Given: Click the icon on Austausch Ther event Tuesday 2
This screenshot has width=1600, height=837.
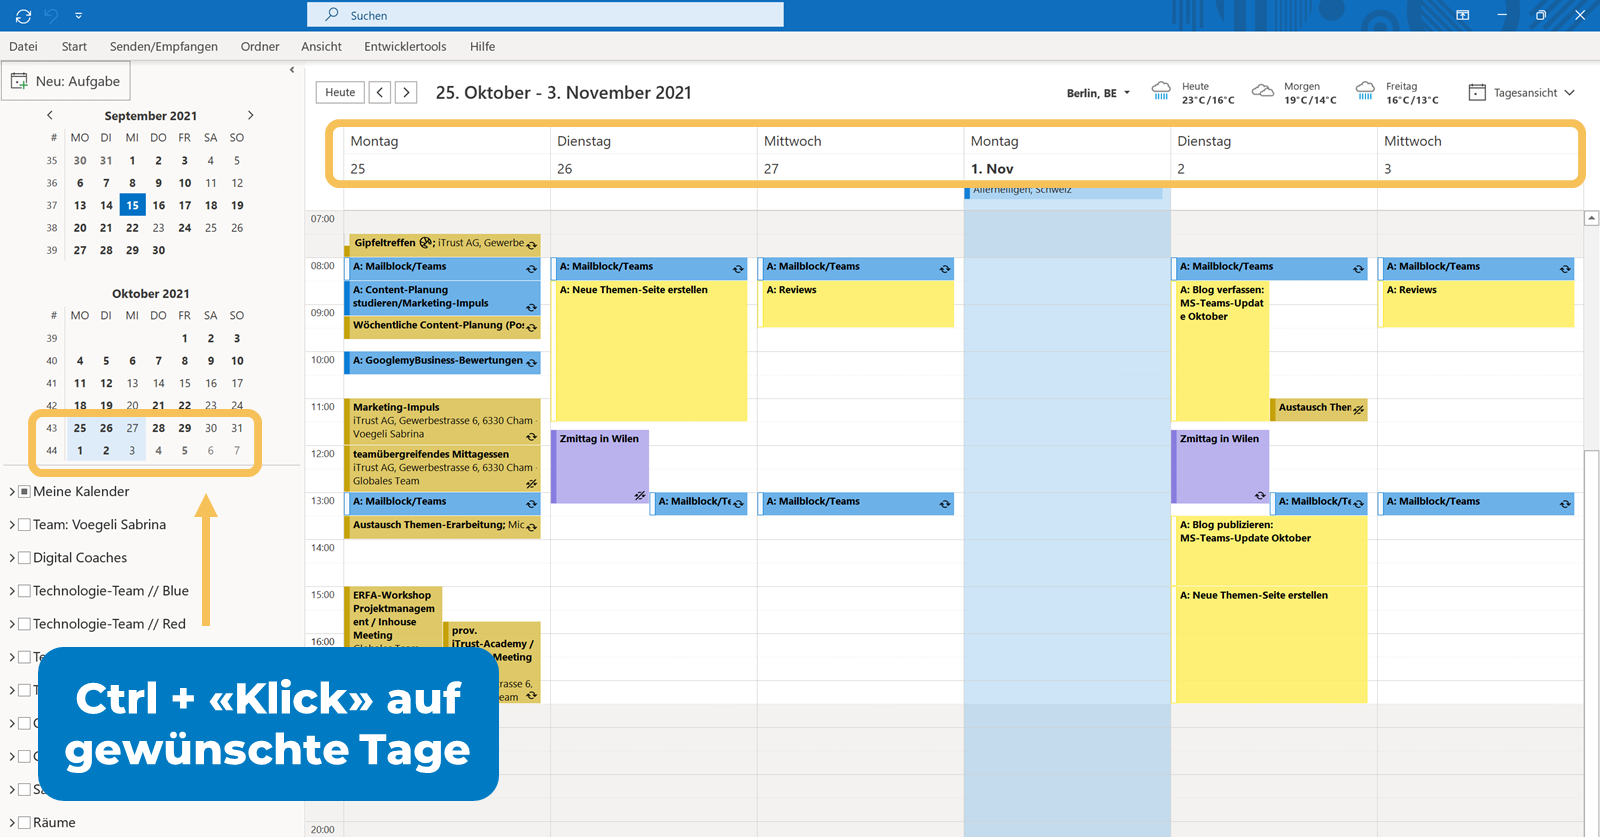Looking at the screenshot, I should point(1358,409).
